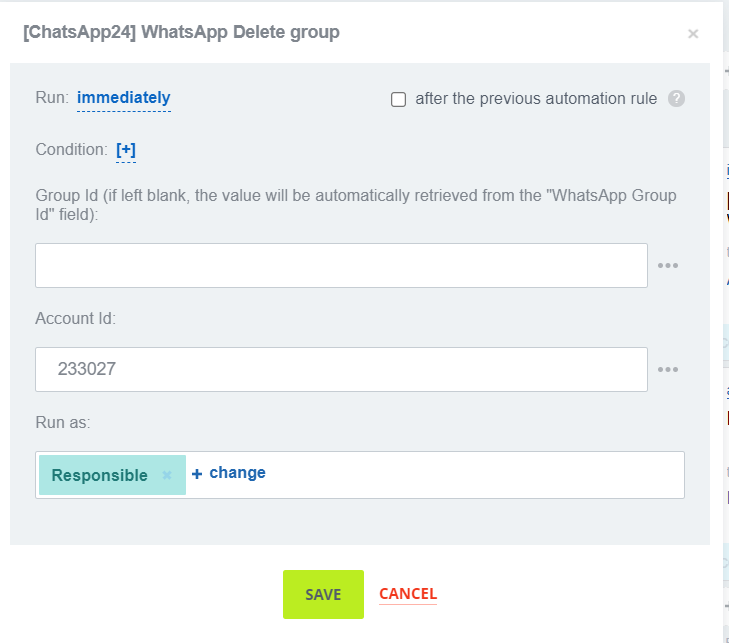
Task: Open the help question mark icon
Action: coord(676,99)
